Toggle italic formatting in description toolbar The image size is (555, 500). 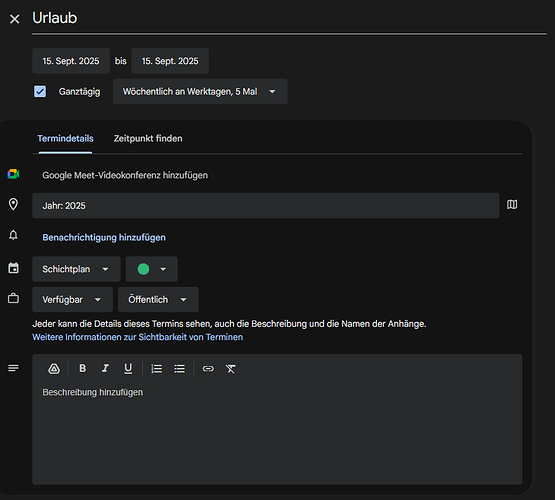tap(105, 368)
